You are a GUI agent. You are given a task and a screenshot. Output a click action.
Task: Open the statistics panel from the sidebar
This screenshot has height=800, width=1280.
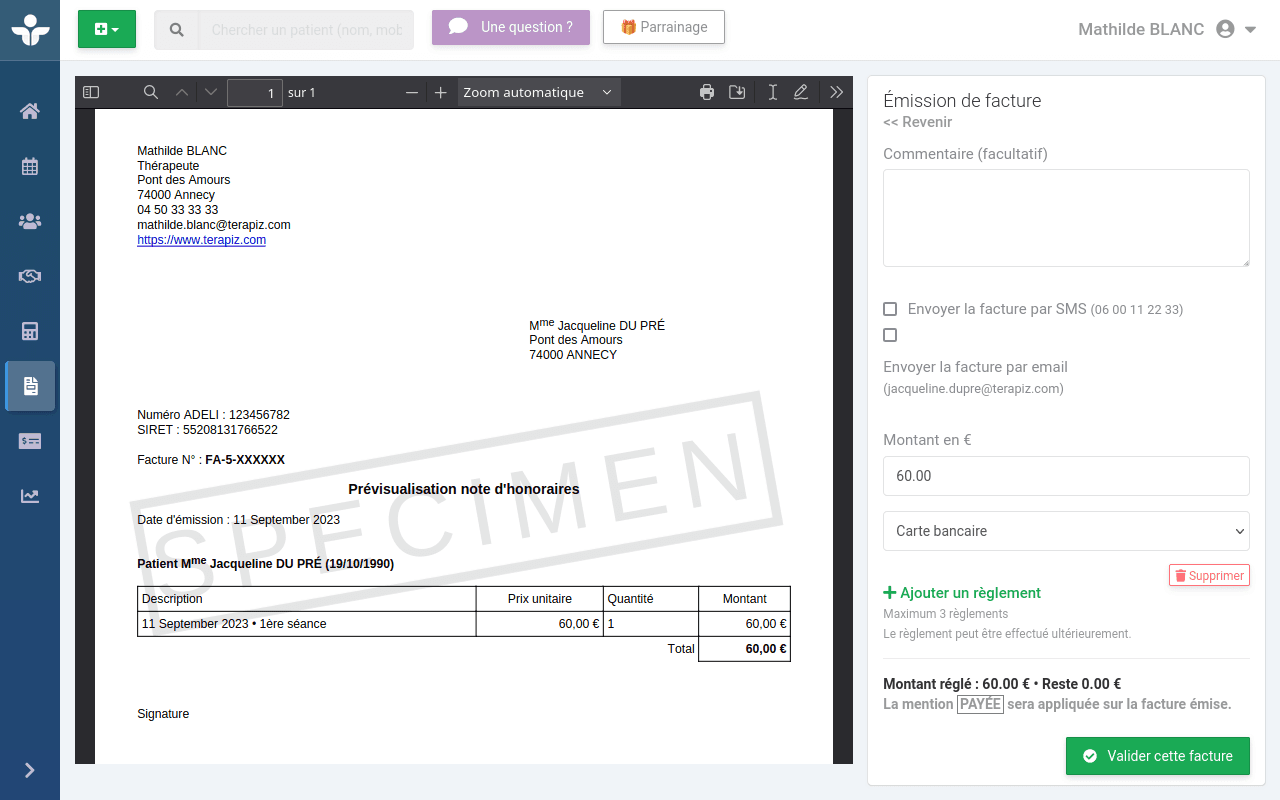pos(30,495)
